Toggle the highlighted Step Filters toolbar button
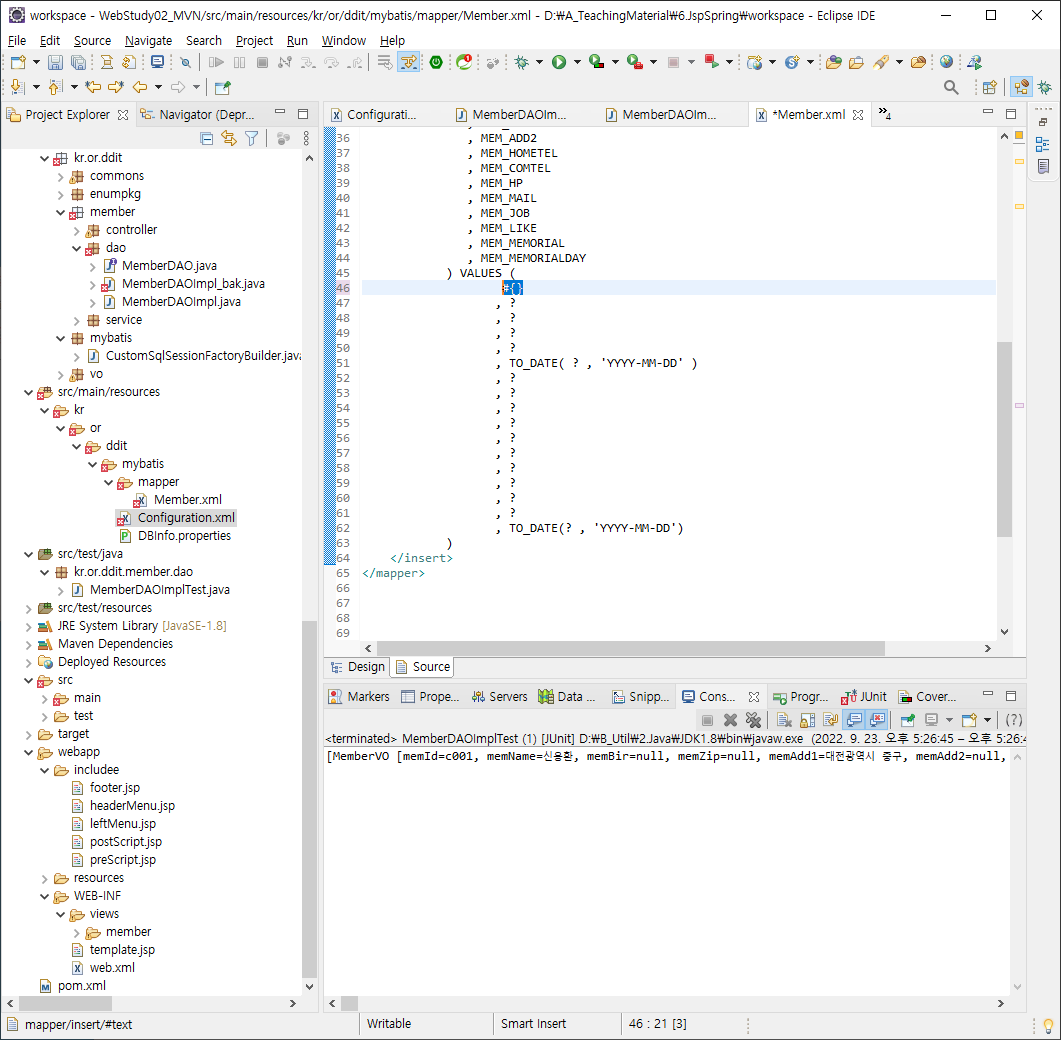This screenshot has height=1040, width=1061. (408, 62)
